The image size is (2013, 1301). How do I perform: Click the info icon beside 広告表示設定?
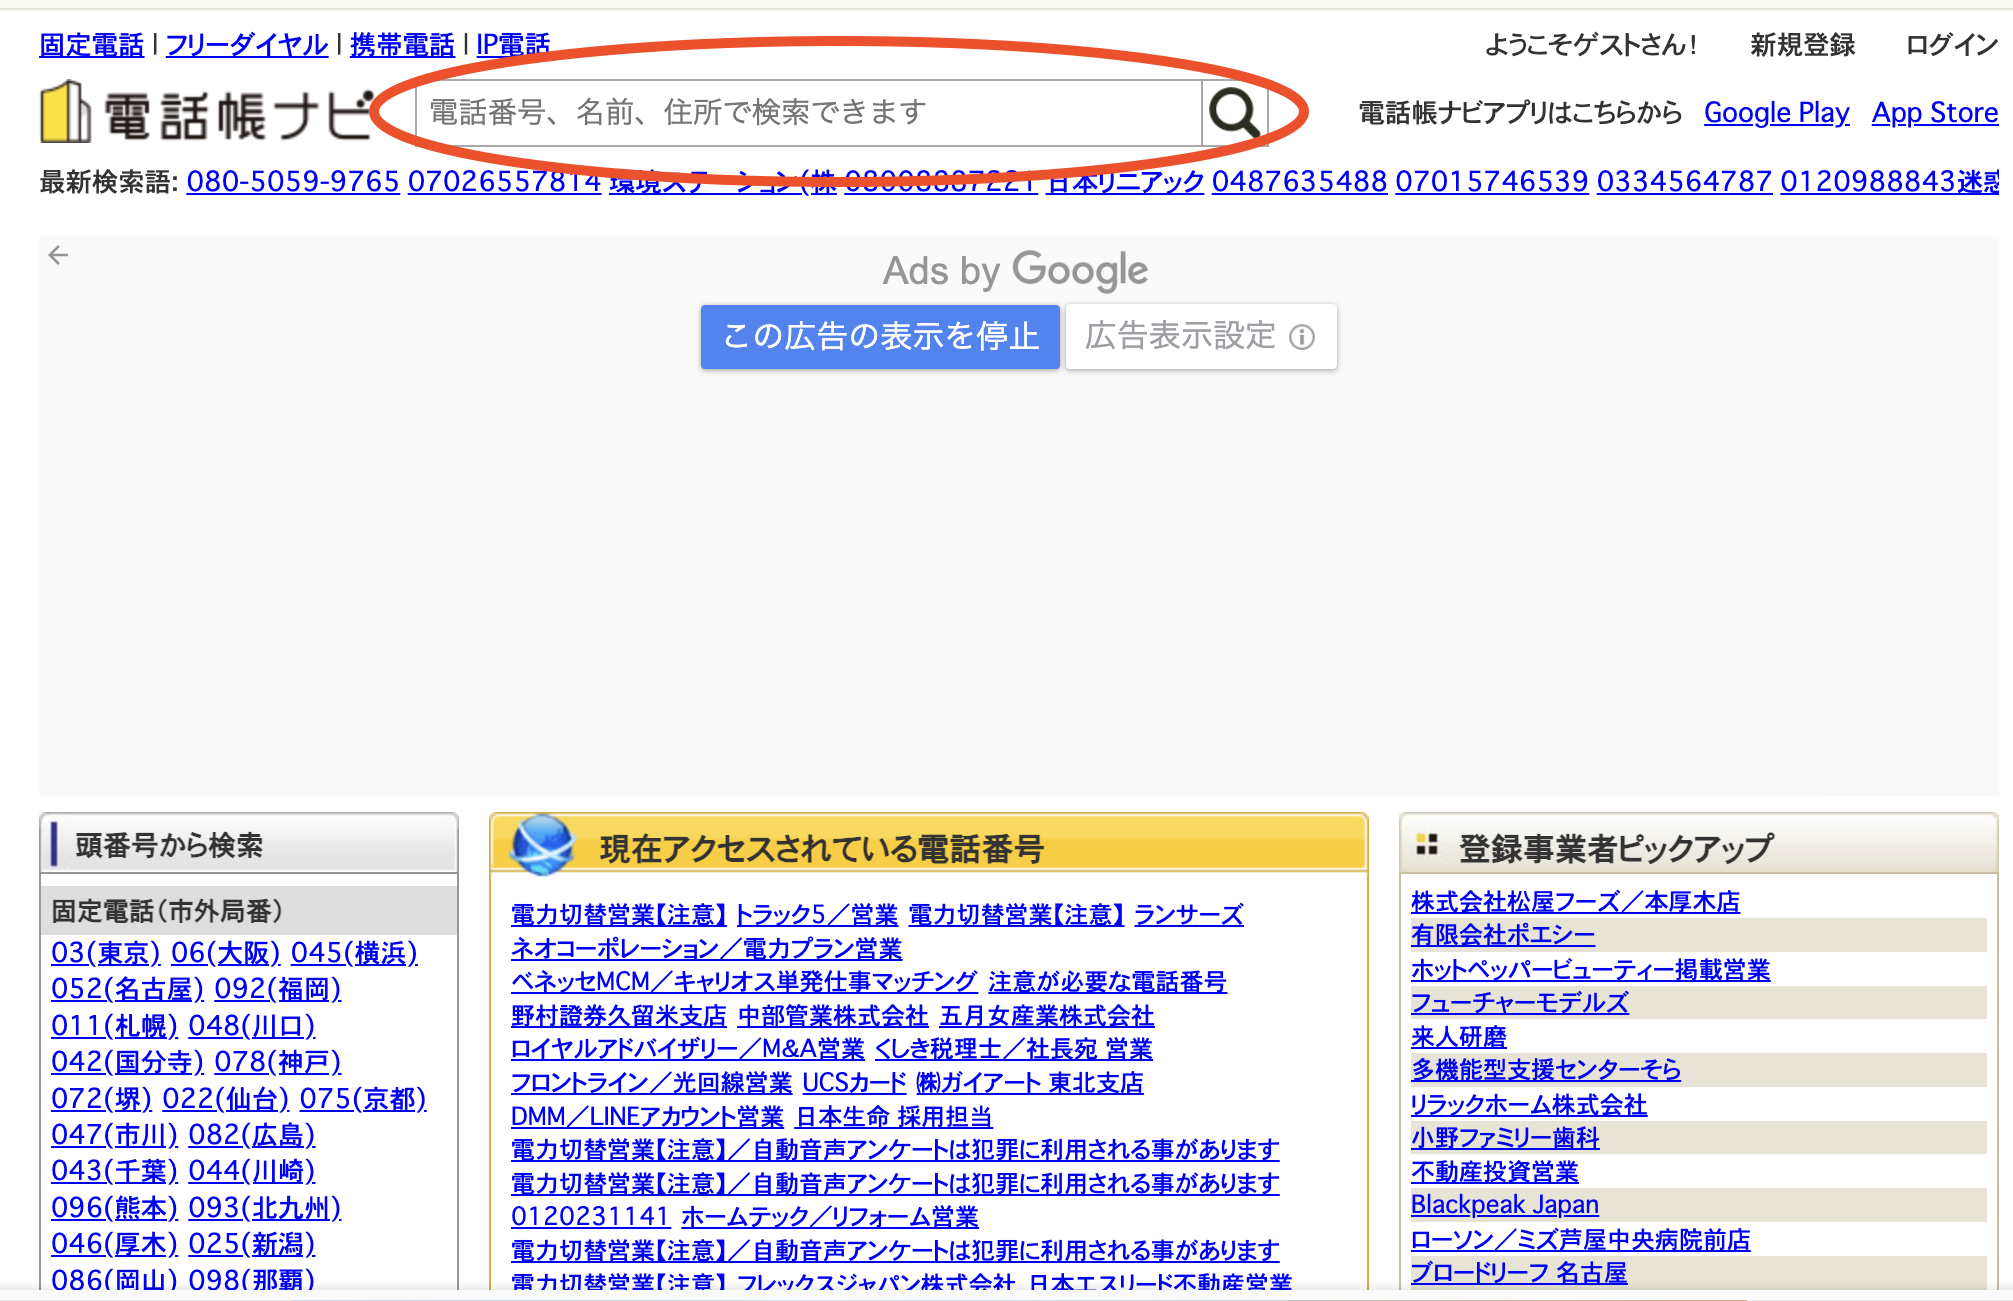[1302, 337]
